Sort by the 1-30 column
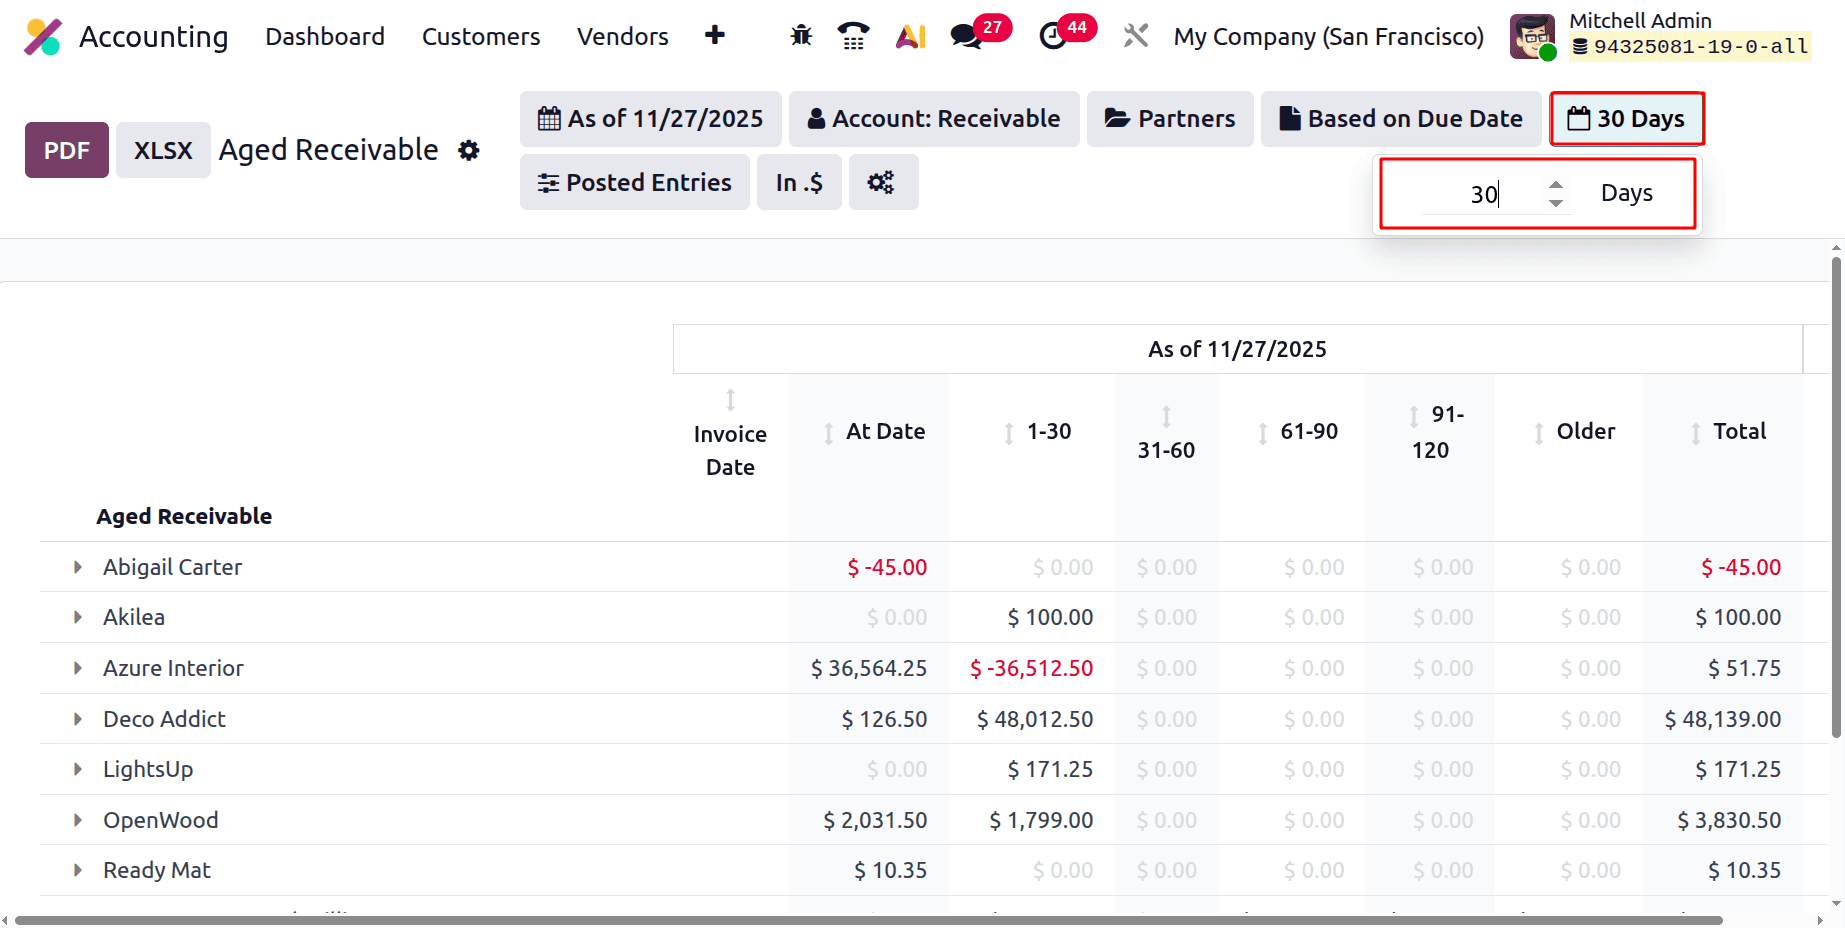This screenshot has height=928, width=1845. 1009,433
